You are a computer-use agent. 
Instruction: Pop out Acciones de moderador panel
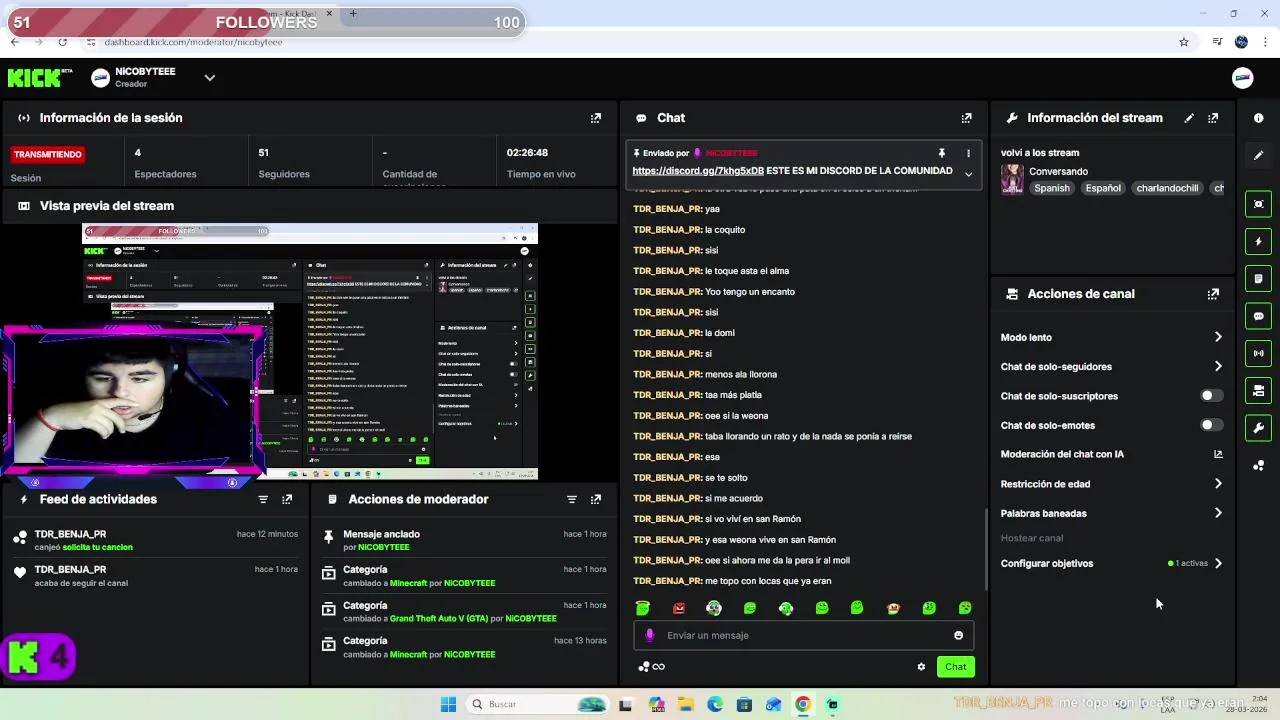click(596, 499)
